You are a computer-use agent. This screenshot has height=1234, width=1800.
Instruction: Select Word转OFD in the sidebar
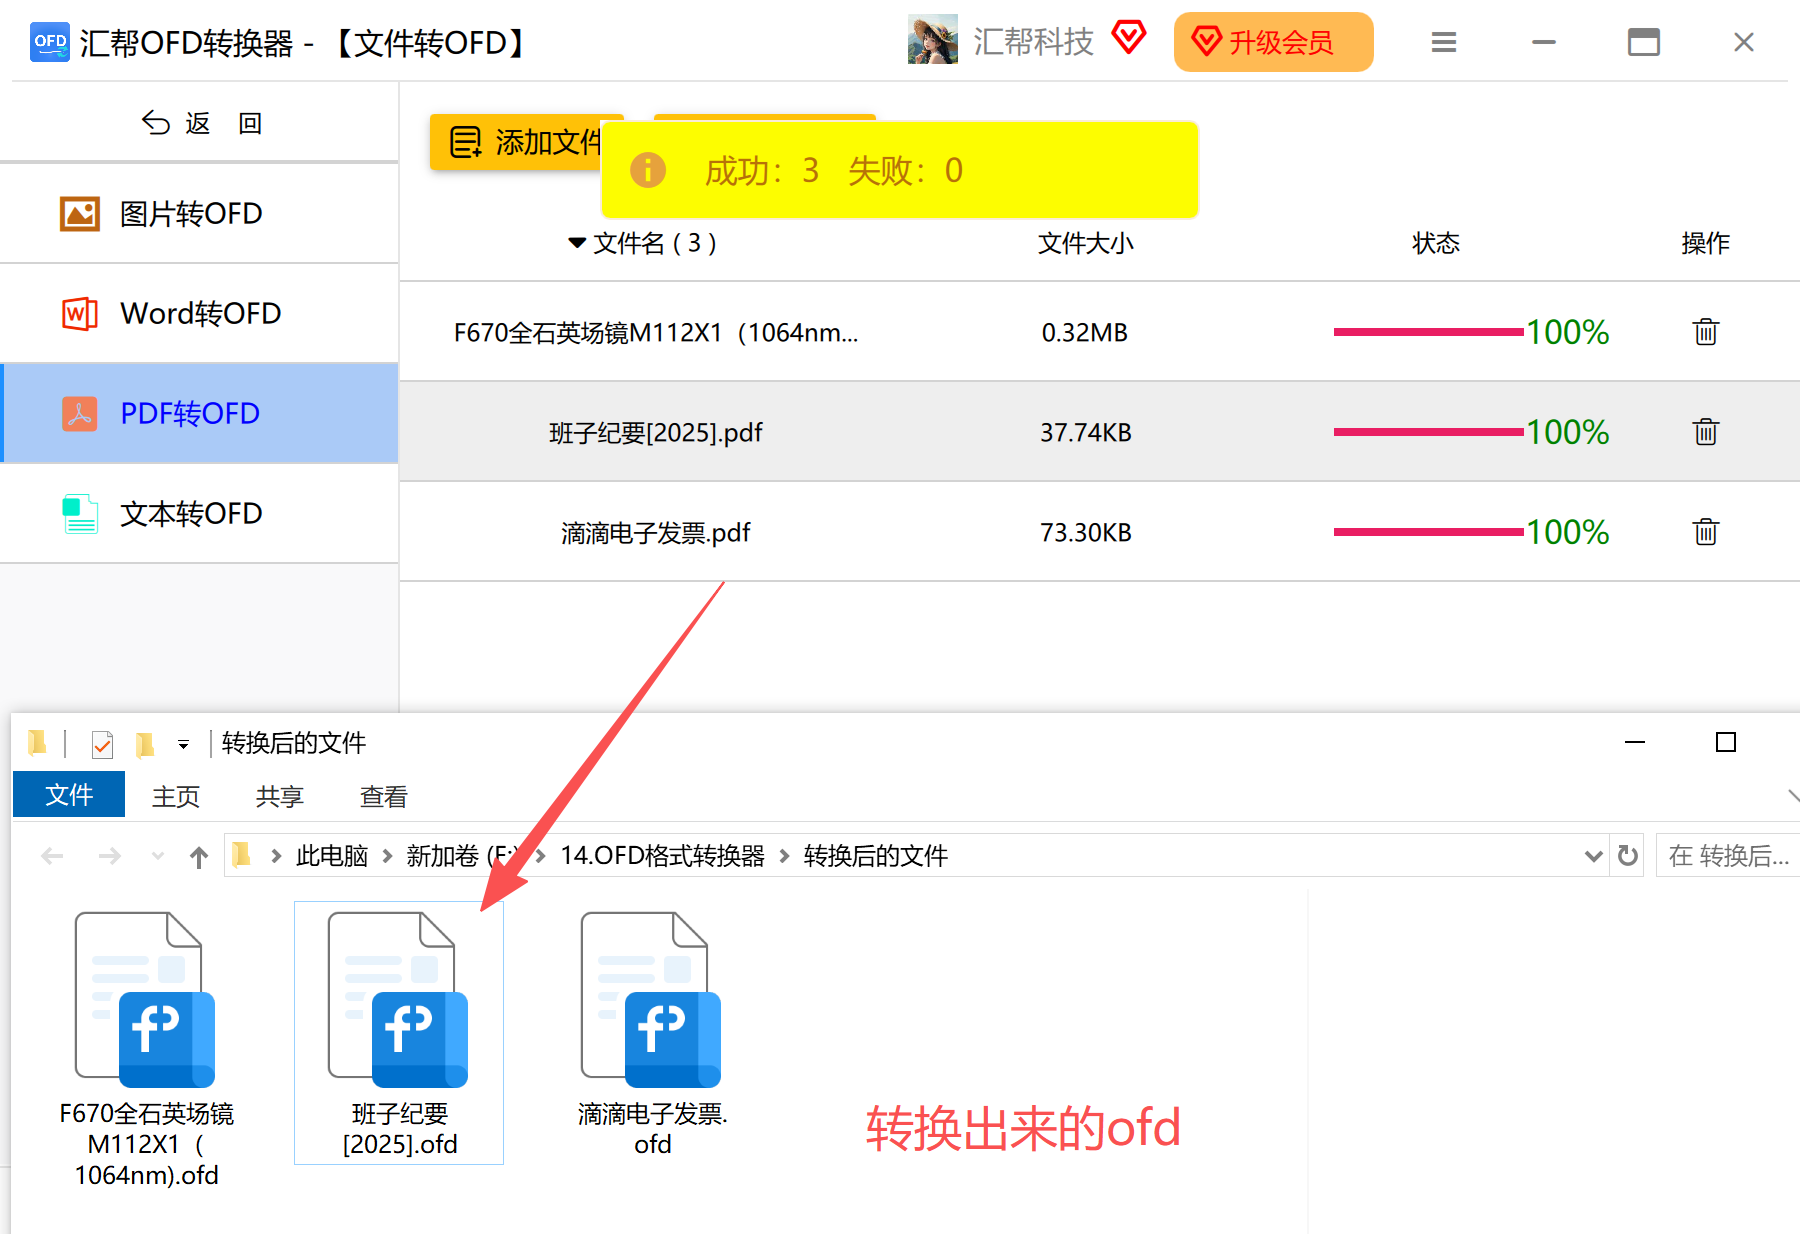click(x=199, y=314)
